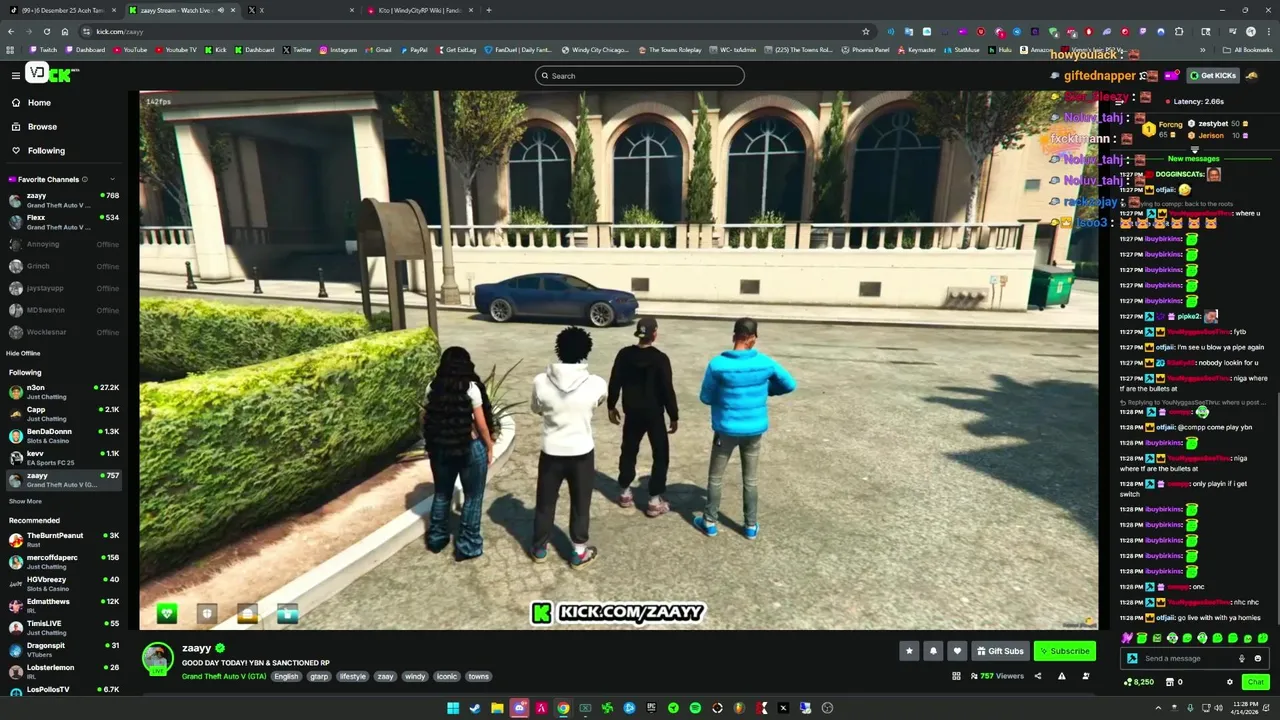Click the notification bell button under stream
This screenshot has height=720, width=1280.
(933, 651)
